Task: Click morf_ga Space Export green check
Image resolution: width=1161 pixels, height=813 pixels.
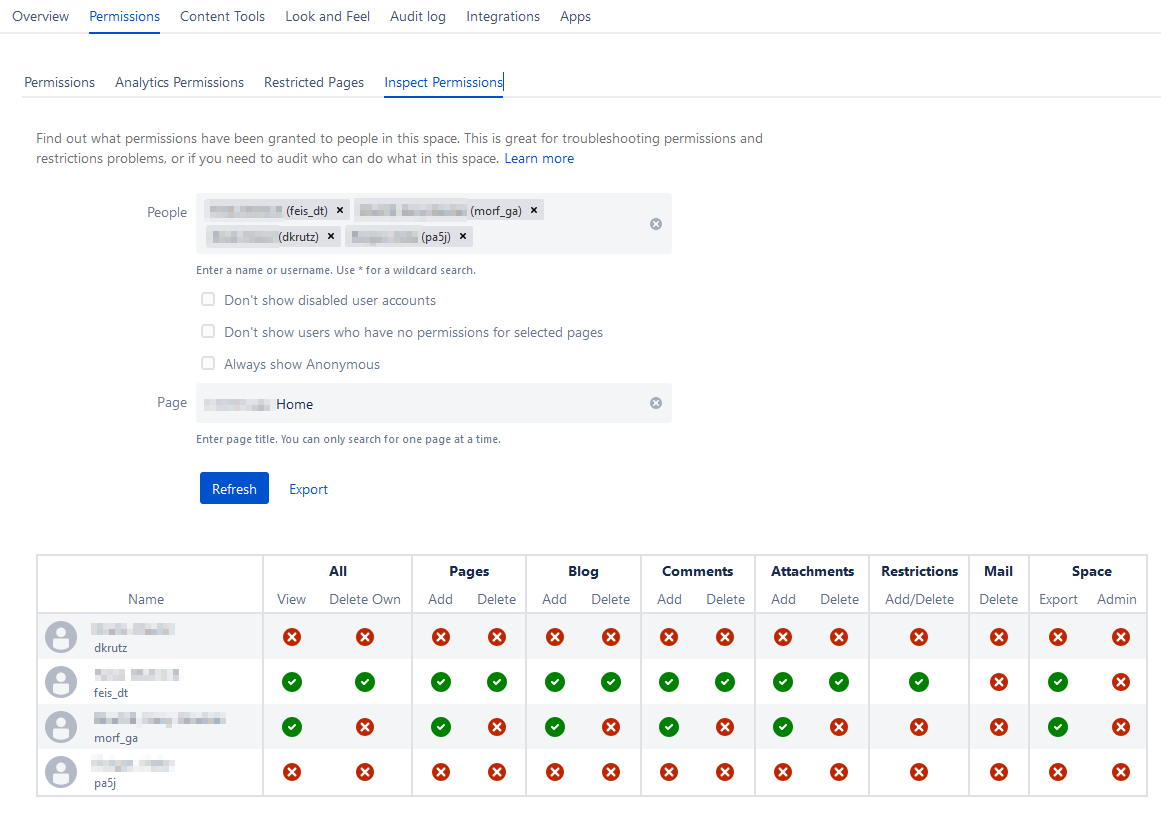Action: [1058, 727]
